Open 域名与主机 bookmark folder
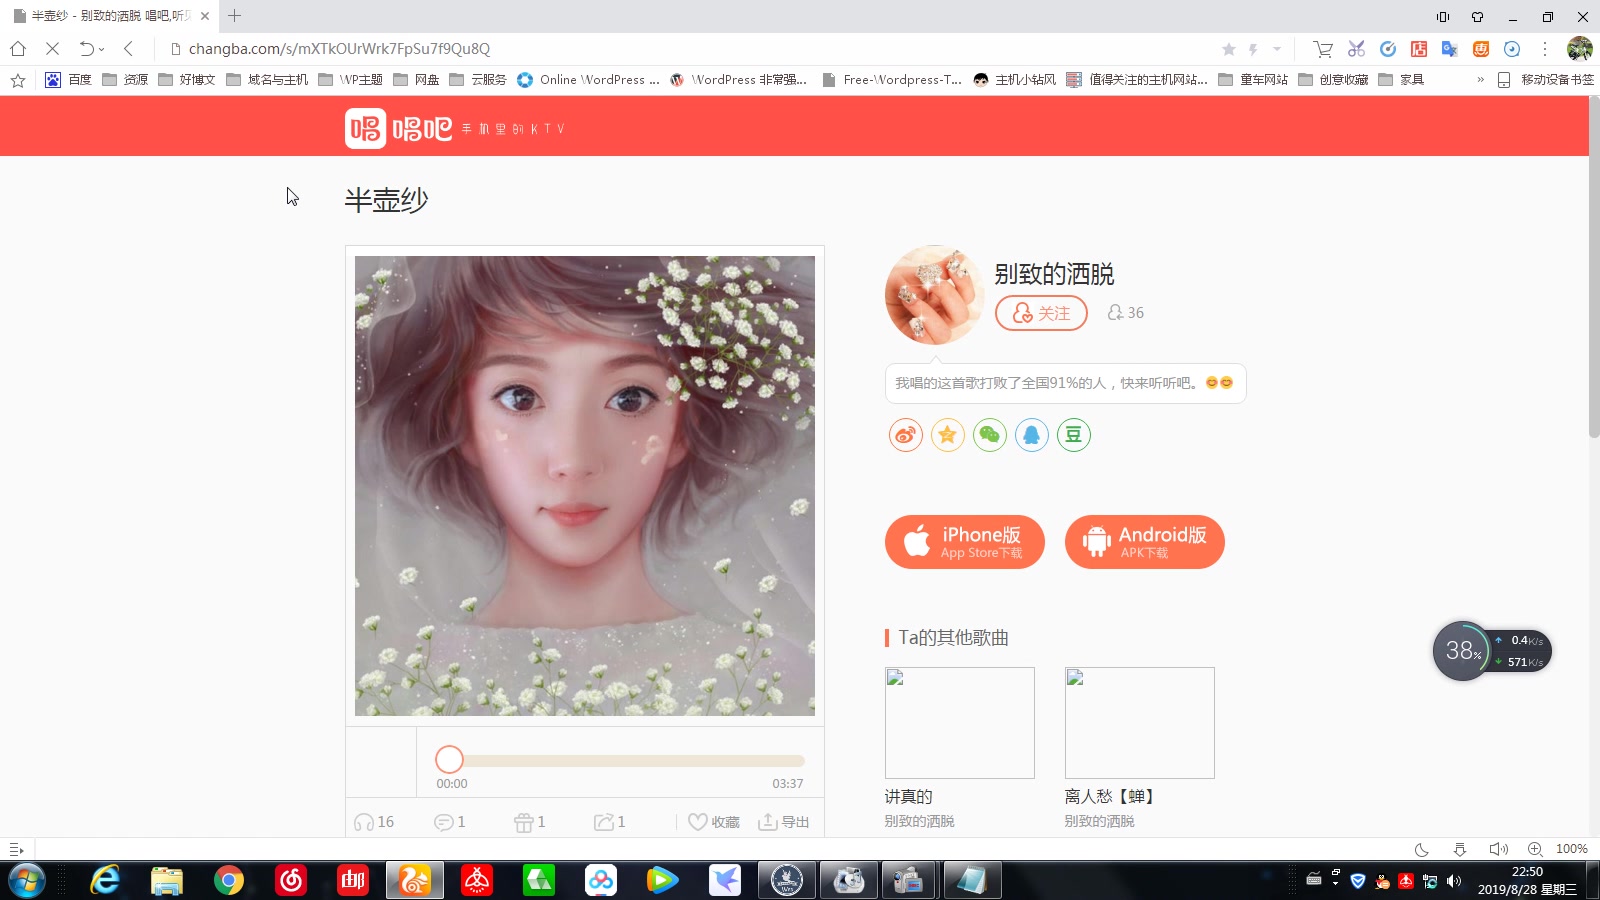Viewport: 1600px width, 900px height. pyautogui.click(x=267, y=79)
